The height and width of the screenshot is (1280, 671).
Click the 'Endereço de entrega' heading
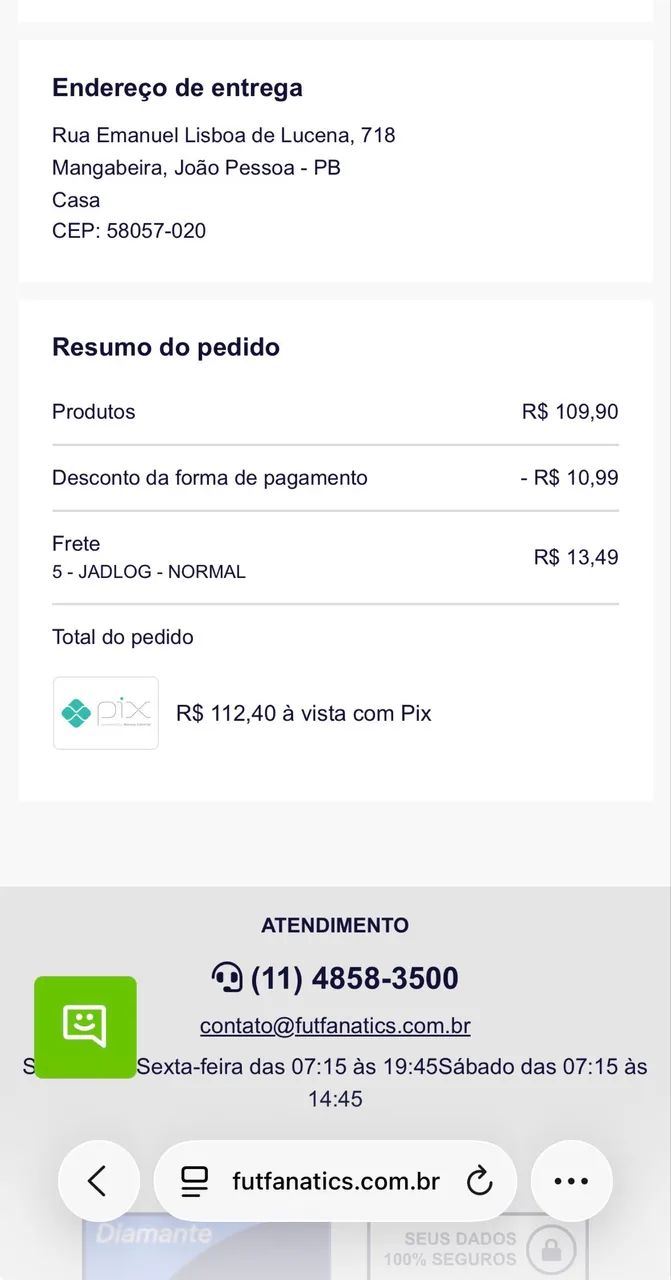pos(177,88)
